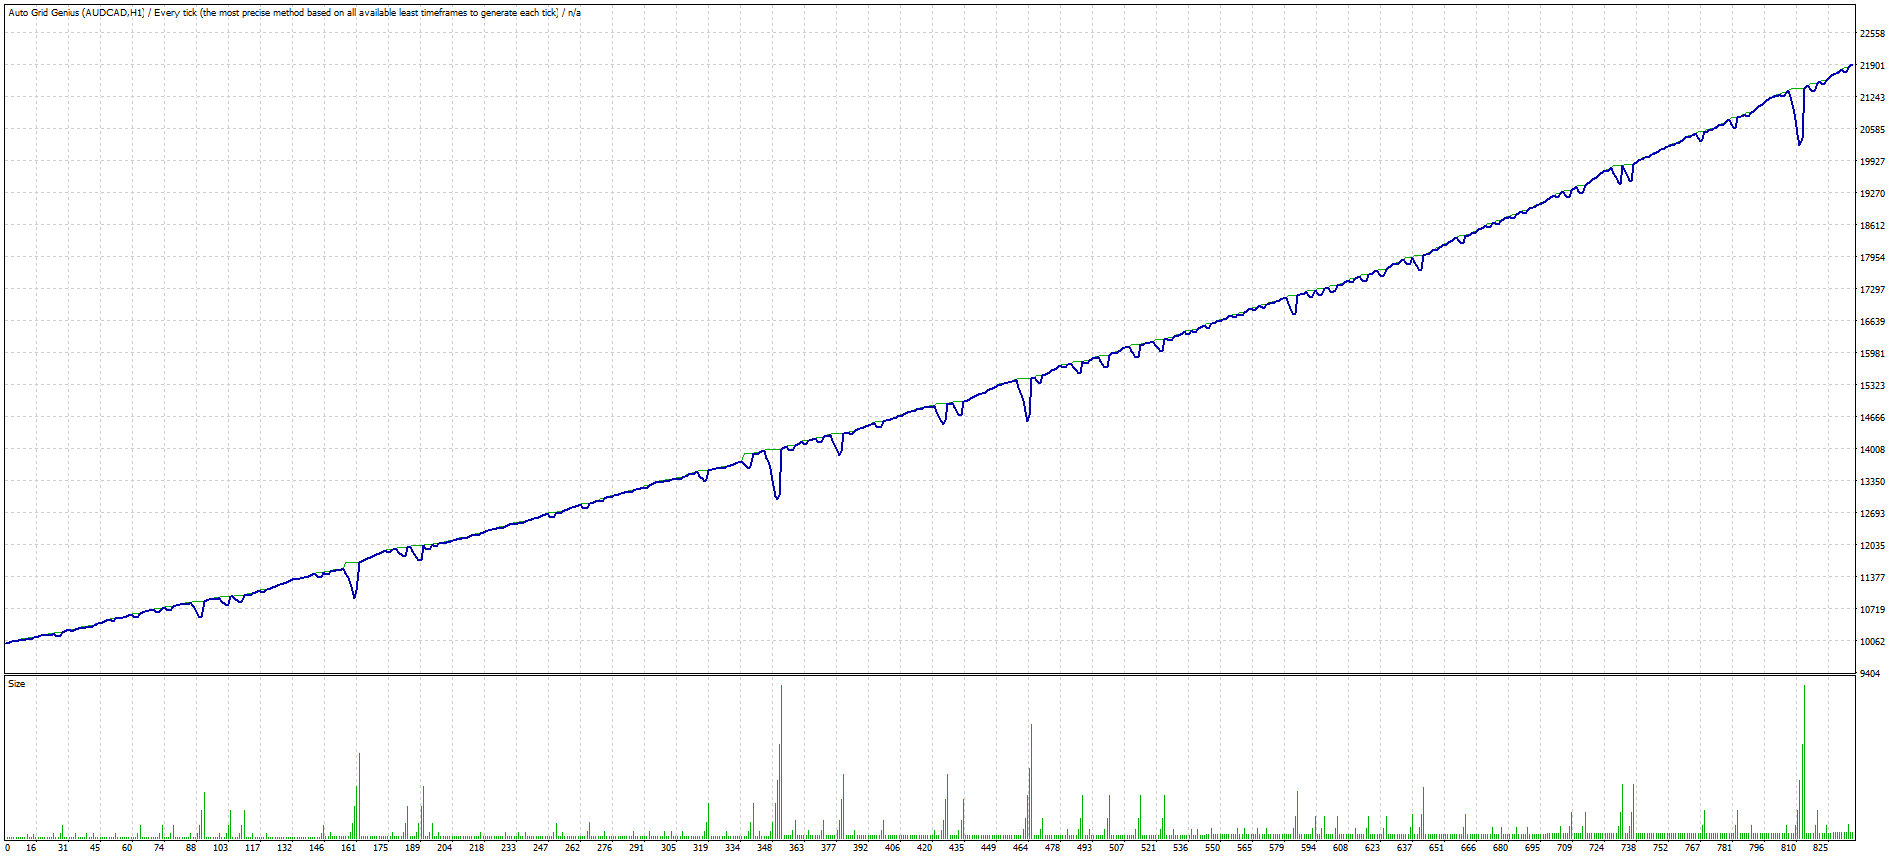Screen dimensions: 1900x857
Task: Click the 13350 balance axis value
Action: [1872, 482]
